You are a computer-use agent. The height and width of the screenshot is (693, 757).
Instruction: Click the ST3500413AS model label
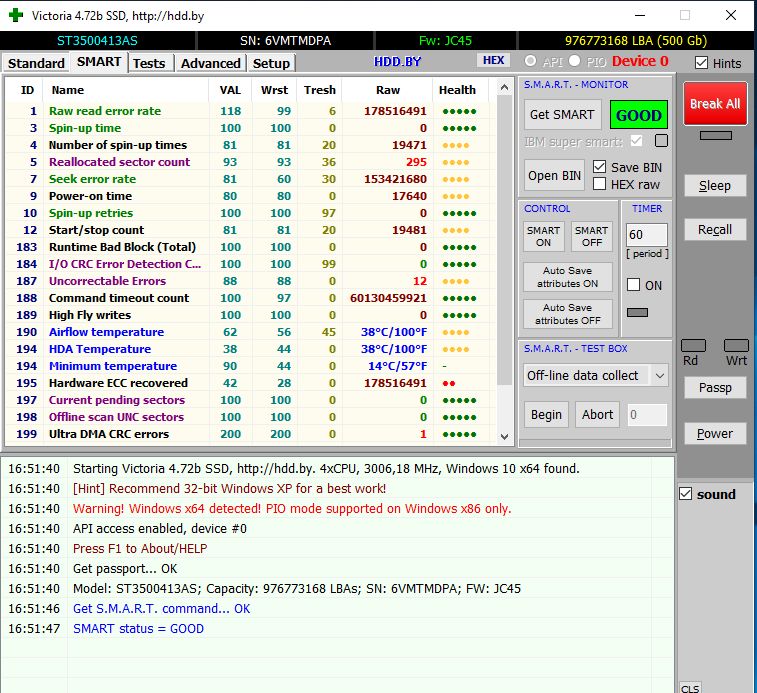tap(97, 41)
